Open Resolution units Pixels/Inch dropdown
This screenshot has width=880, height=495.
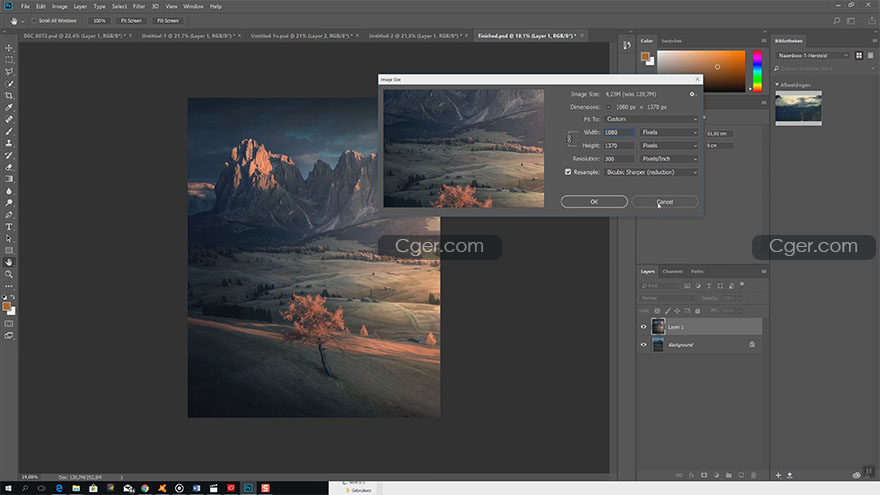click(669, 159)
